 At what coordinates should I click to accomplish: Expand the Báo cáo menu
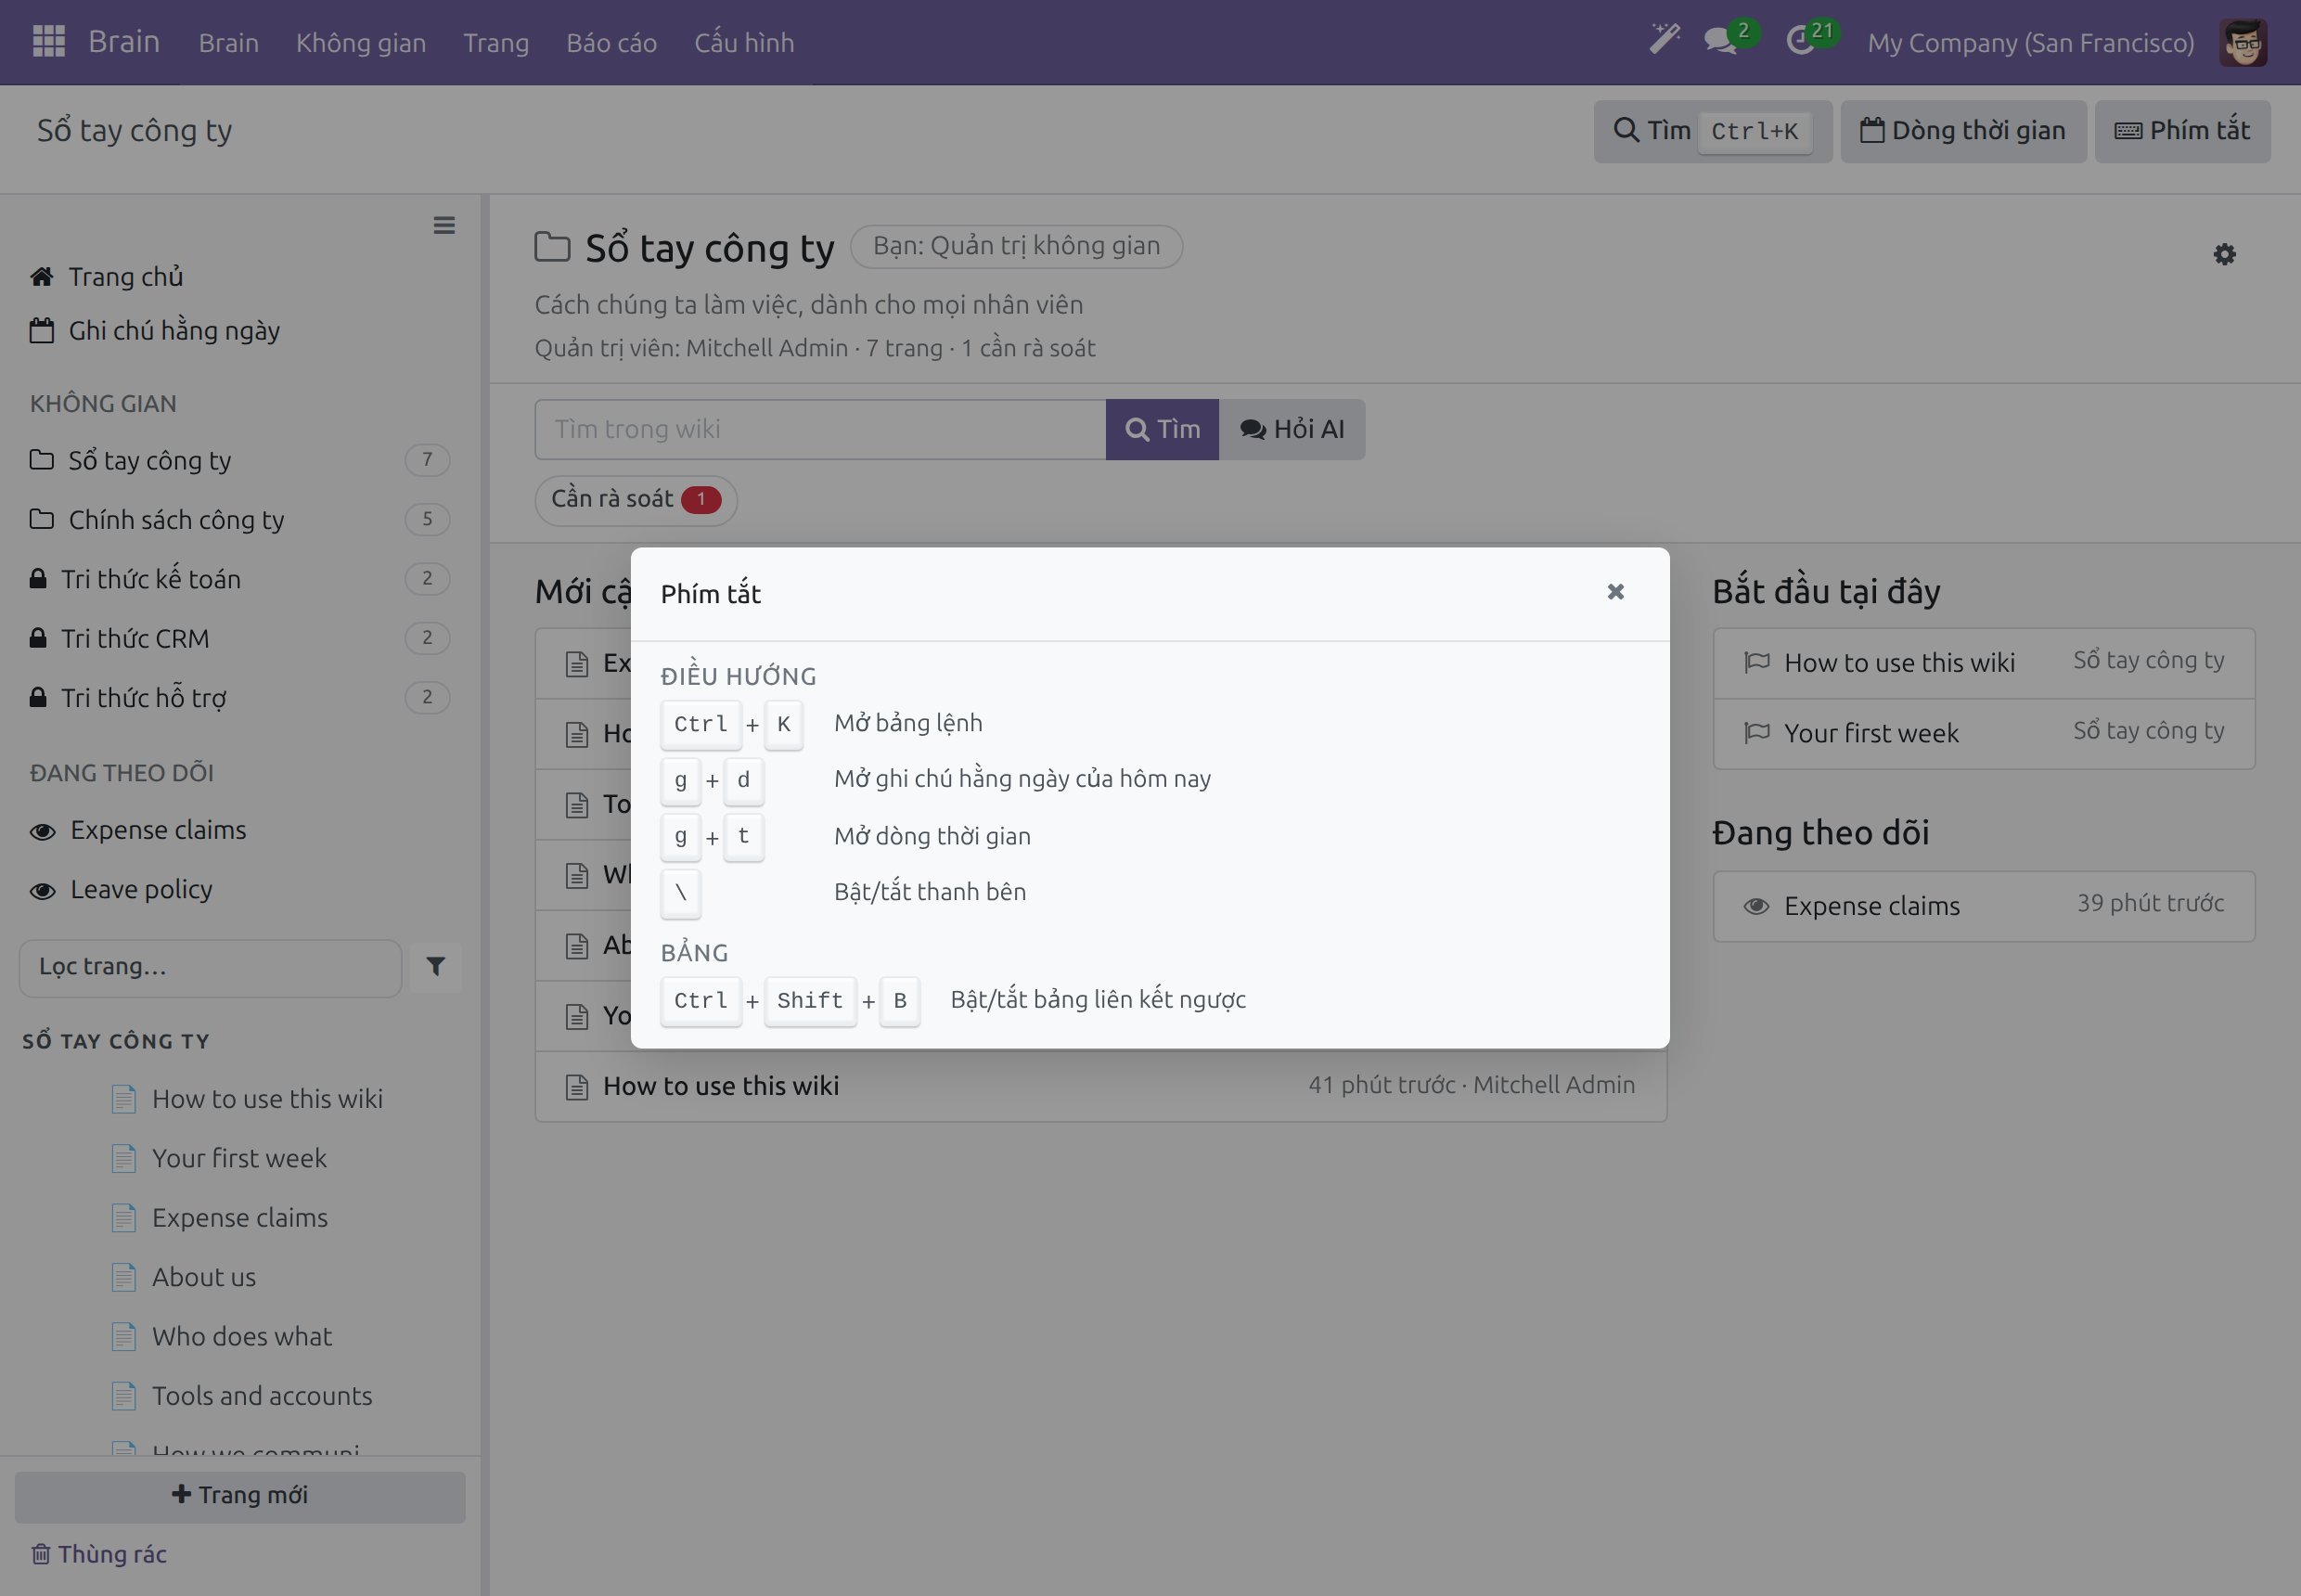coord(611,43)
